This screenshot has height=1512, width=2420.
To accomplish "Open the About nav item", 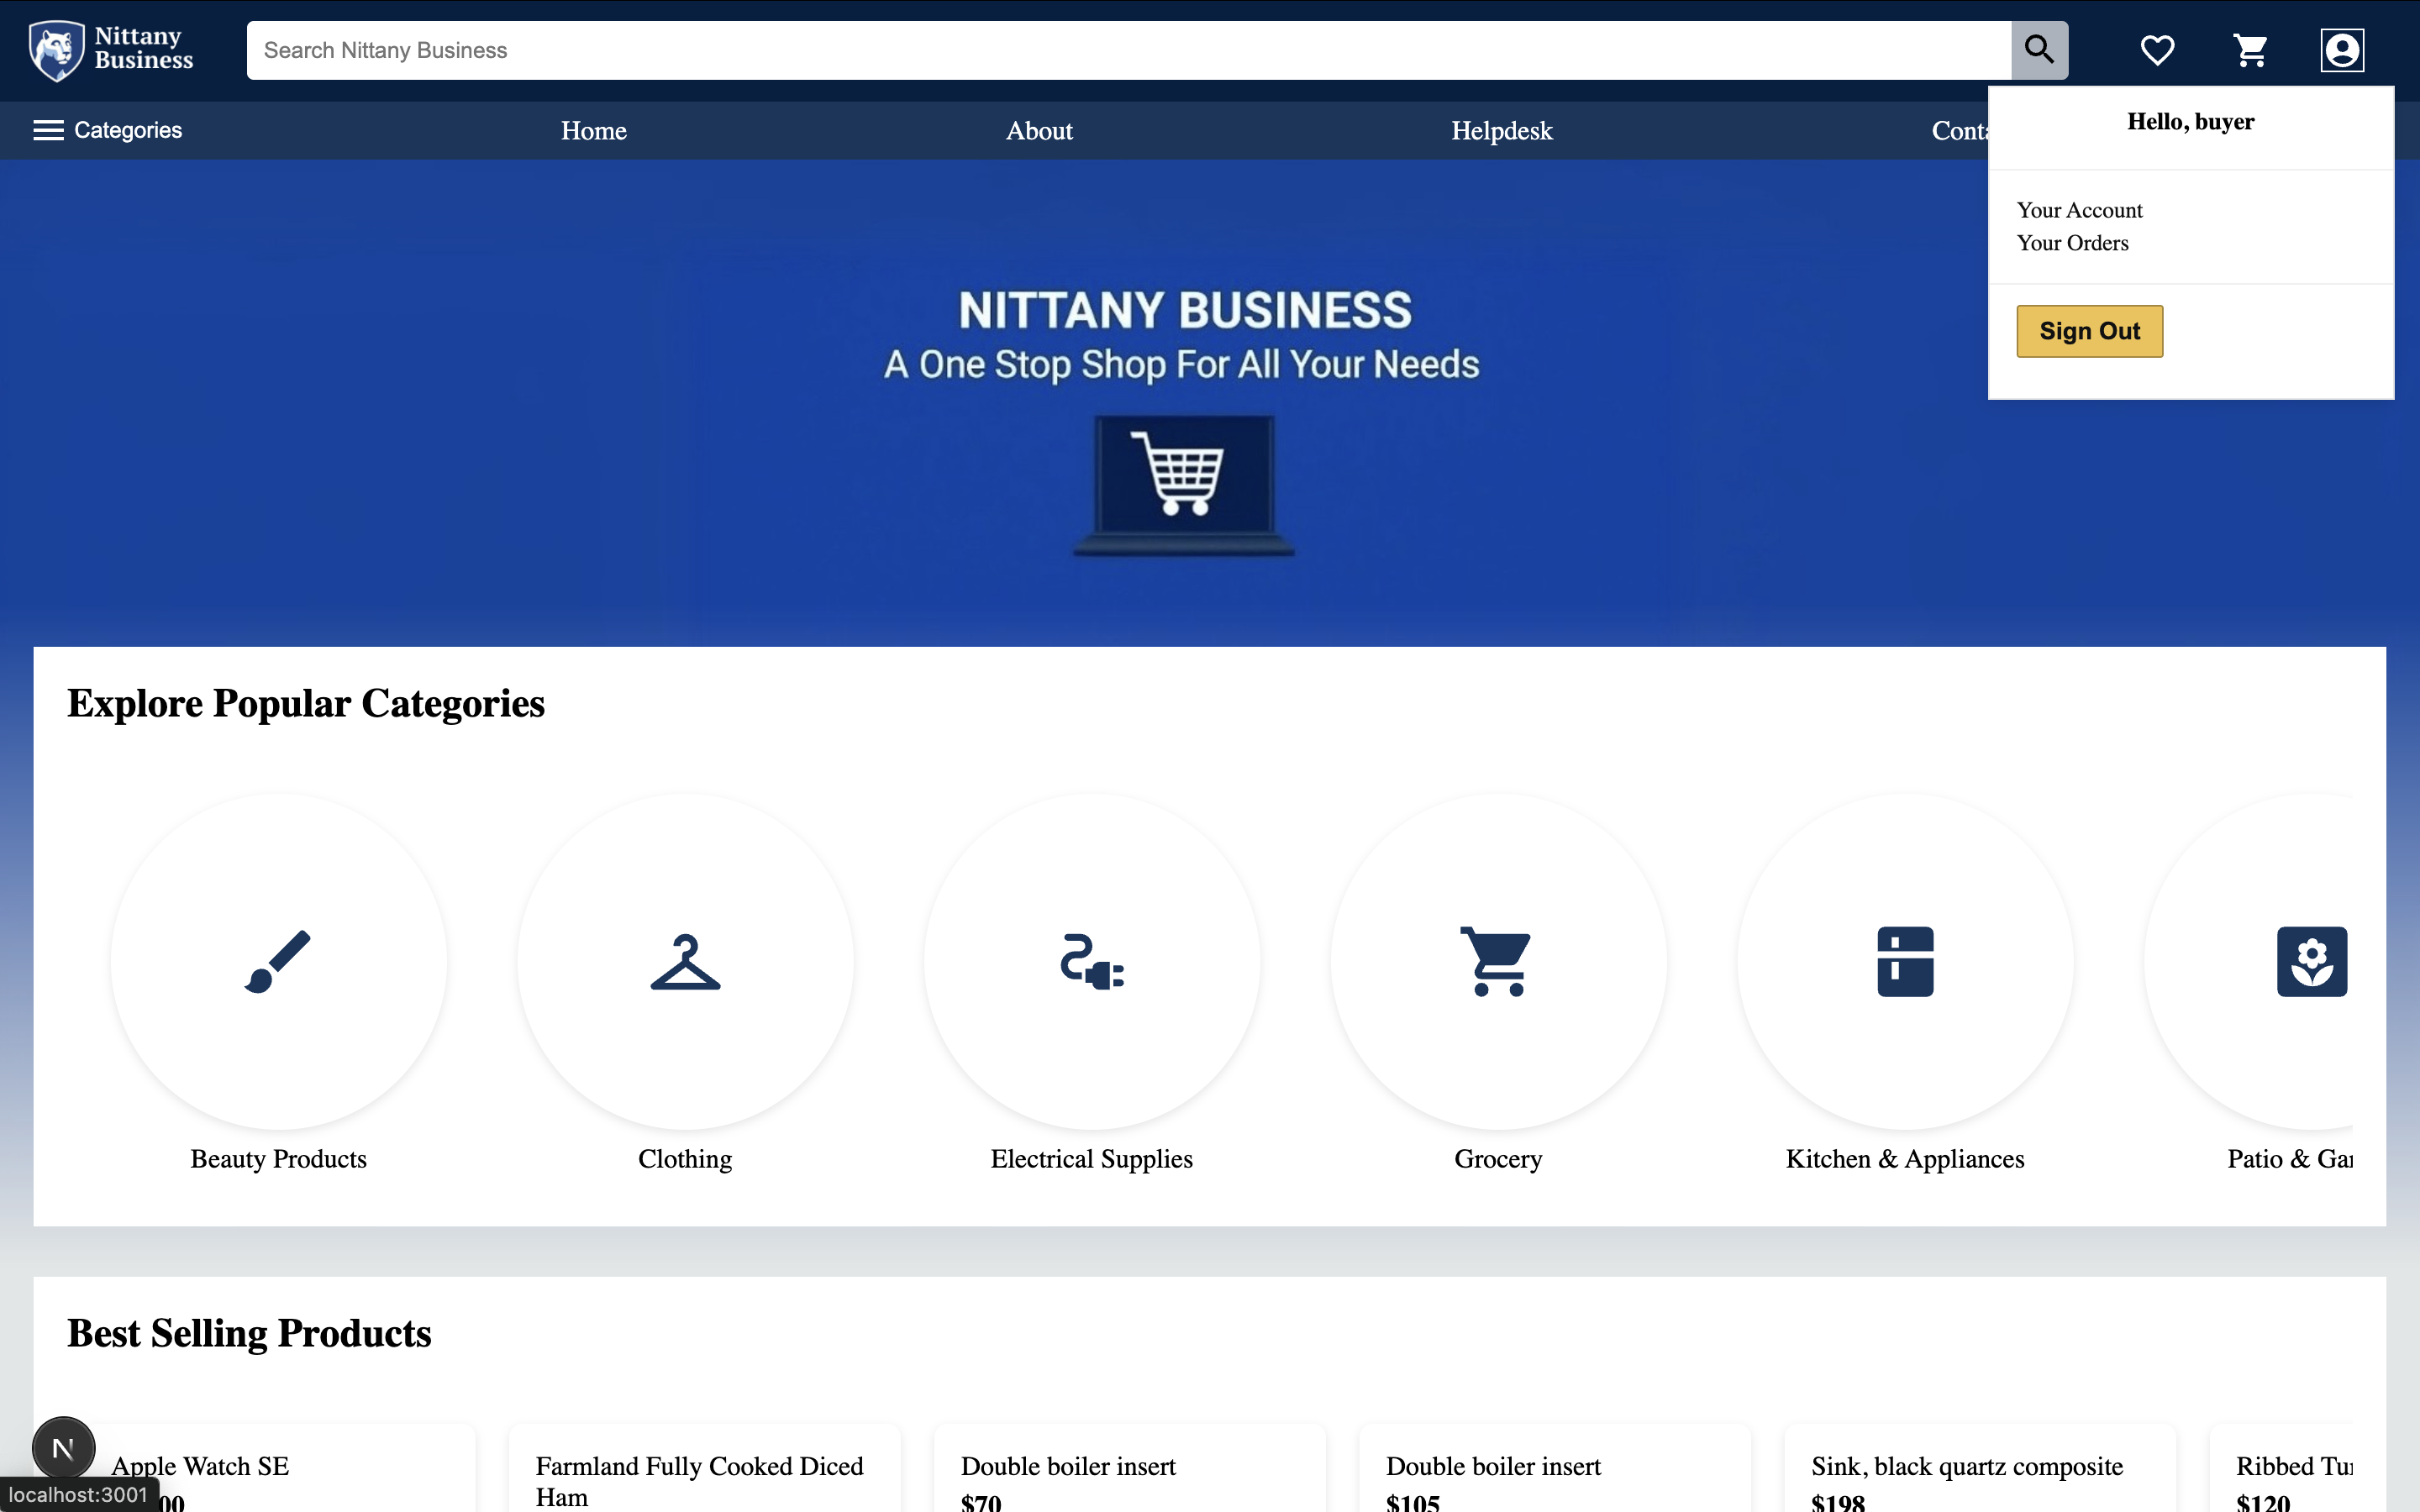I will pyautogui.click(x=1039, y=131).
